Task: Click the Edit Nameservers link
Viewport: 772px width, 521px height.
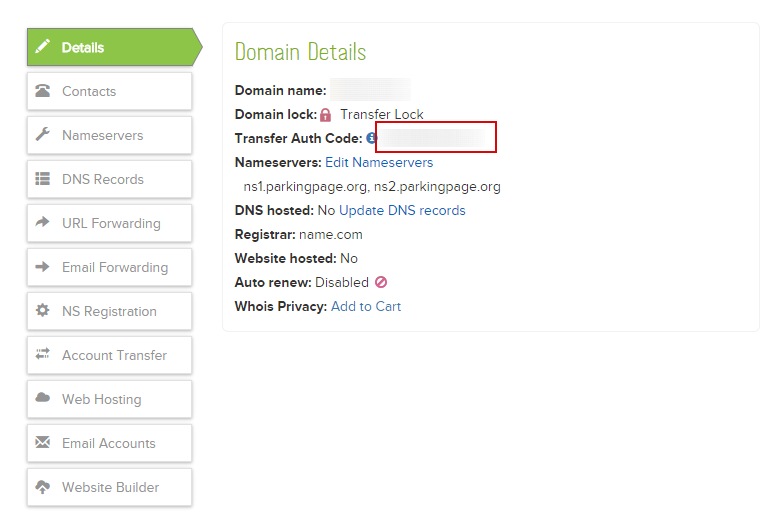Action: tap(379, 162)
